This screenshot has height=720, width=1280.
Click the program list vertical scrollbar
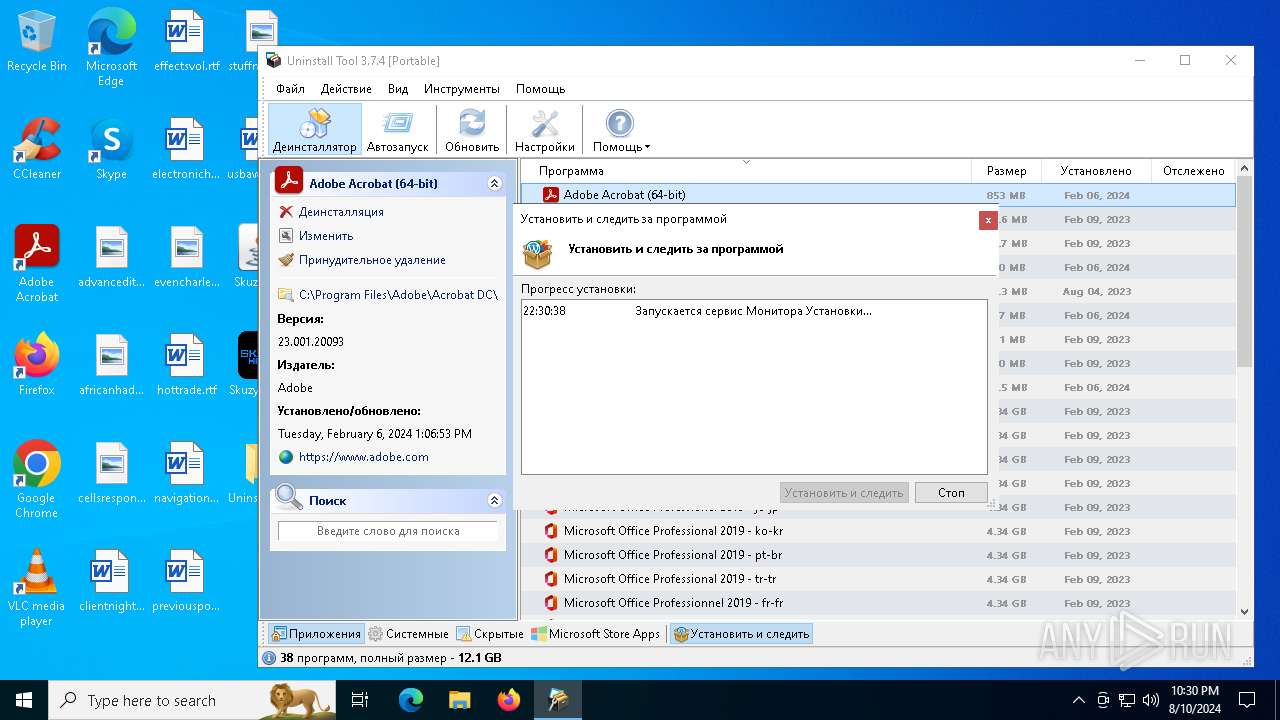click(x=1245, y=272)
